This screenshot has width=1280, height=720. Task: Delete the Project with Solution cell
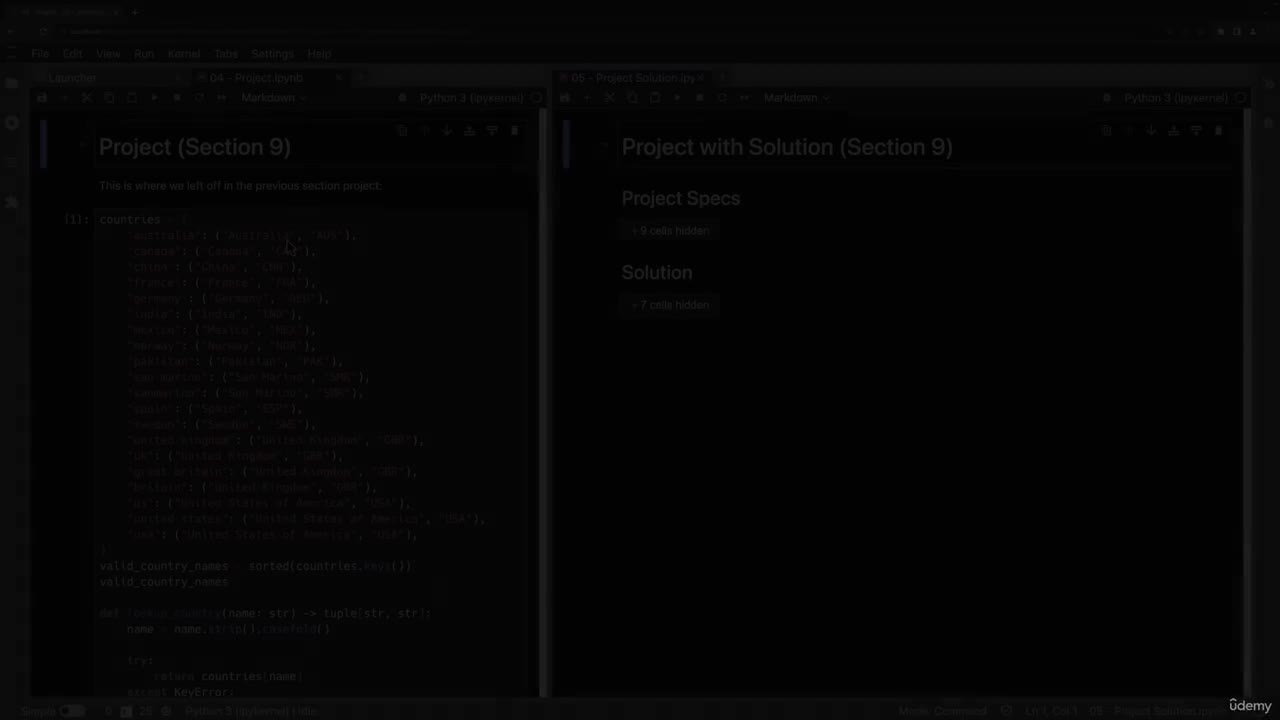click(x=1218, y=131)
